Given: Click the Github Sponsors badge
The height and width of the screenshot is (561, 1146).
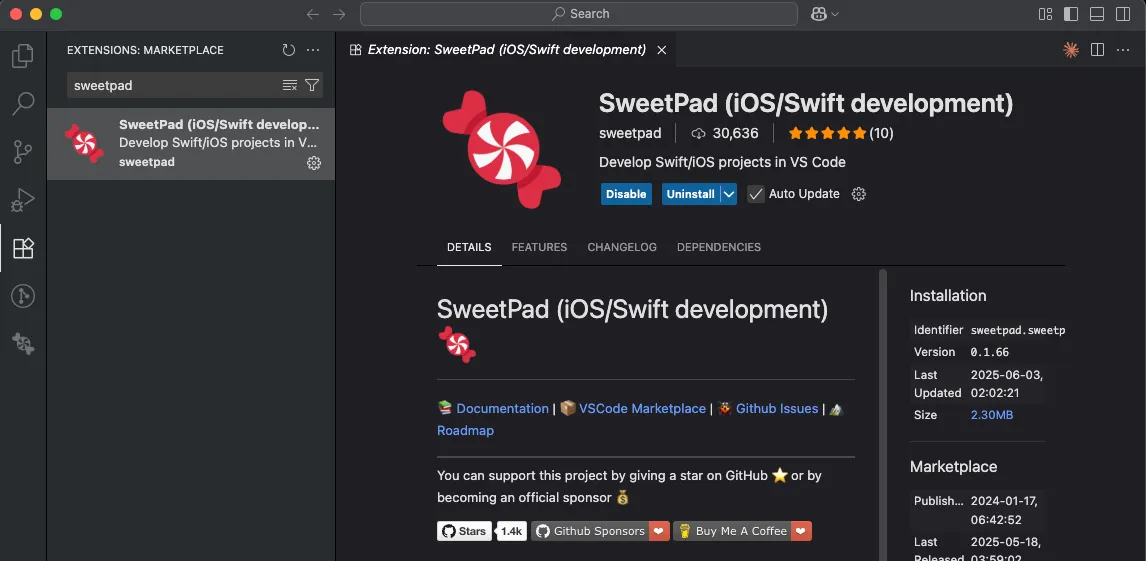Looking at the screenshot, I should pyautogui.click(x=600, y=531).
